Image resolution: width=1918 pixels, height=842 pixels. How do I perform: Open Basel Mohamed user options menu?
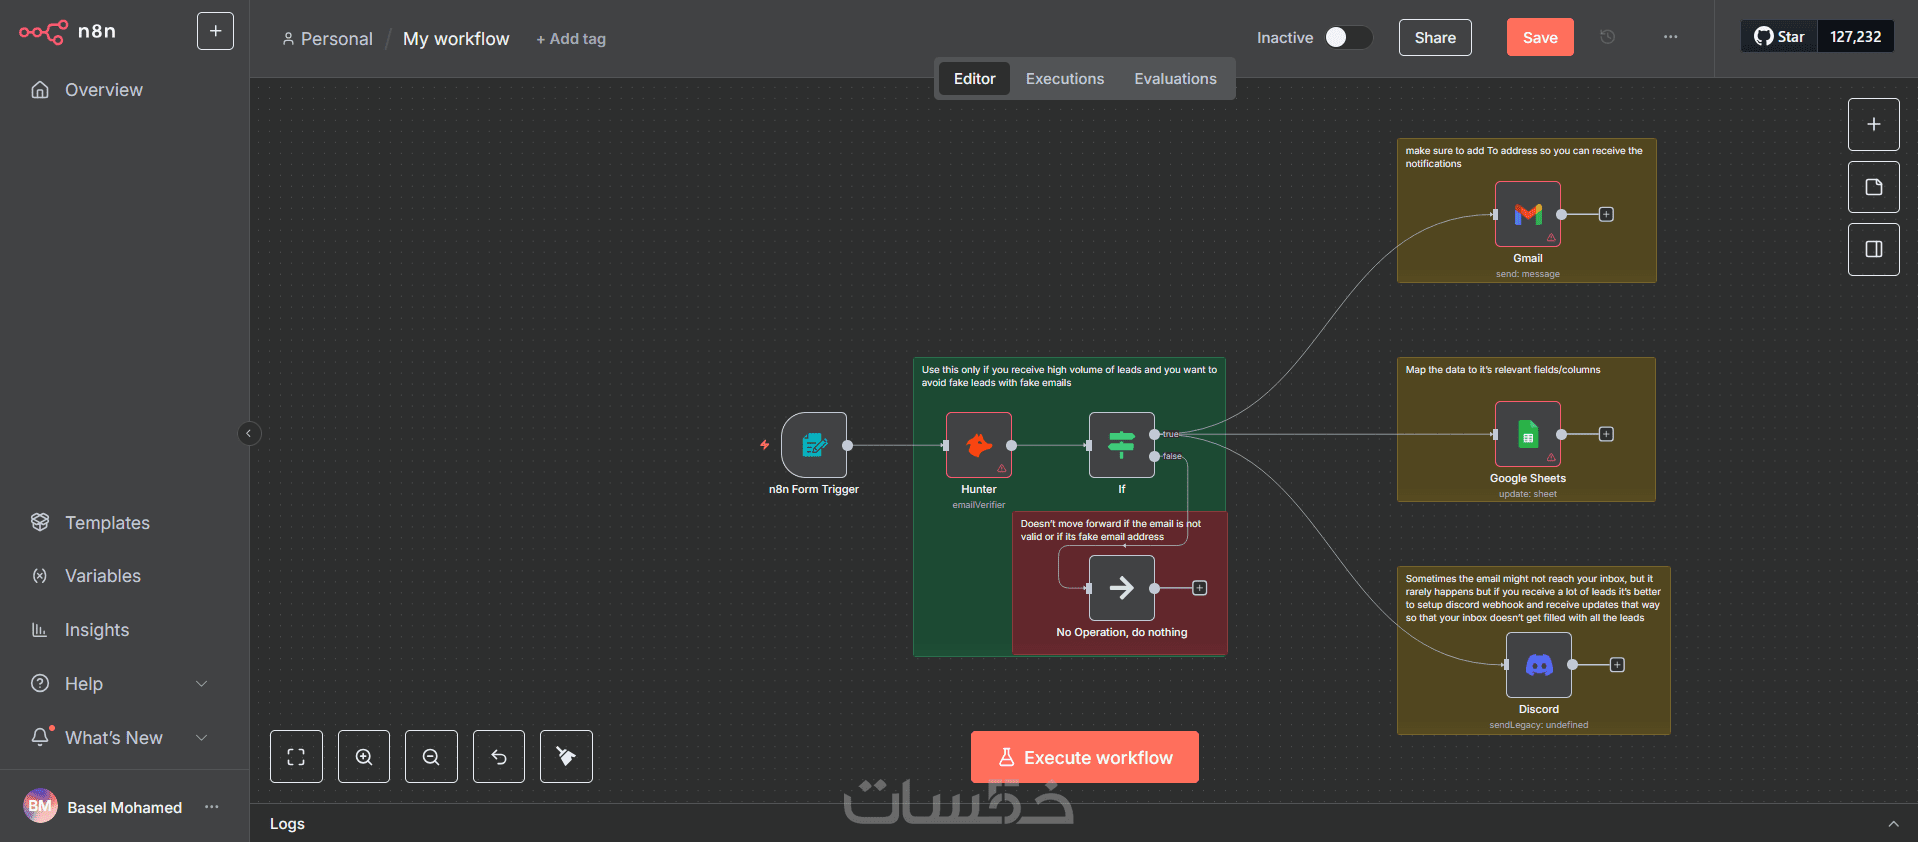(x=212, y=807)
